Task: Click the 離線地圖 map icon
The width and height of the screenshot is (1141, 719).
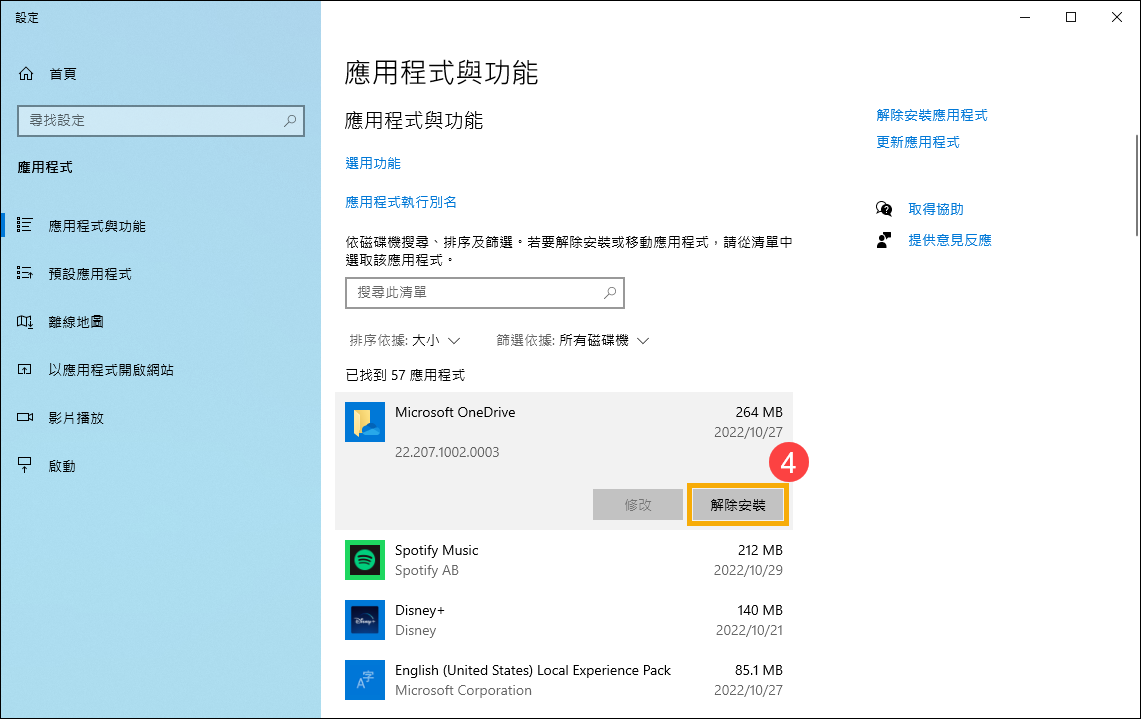Action: [25, 322]
